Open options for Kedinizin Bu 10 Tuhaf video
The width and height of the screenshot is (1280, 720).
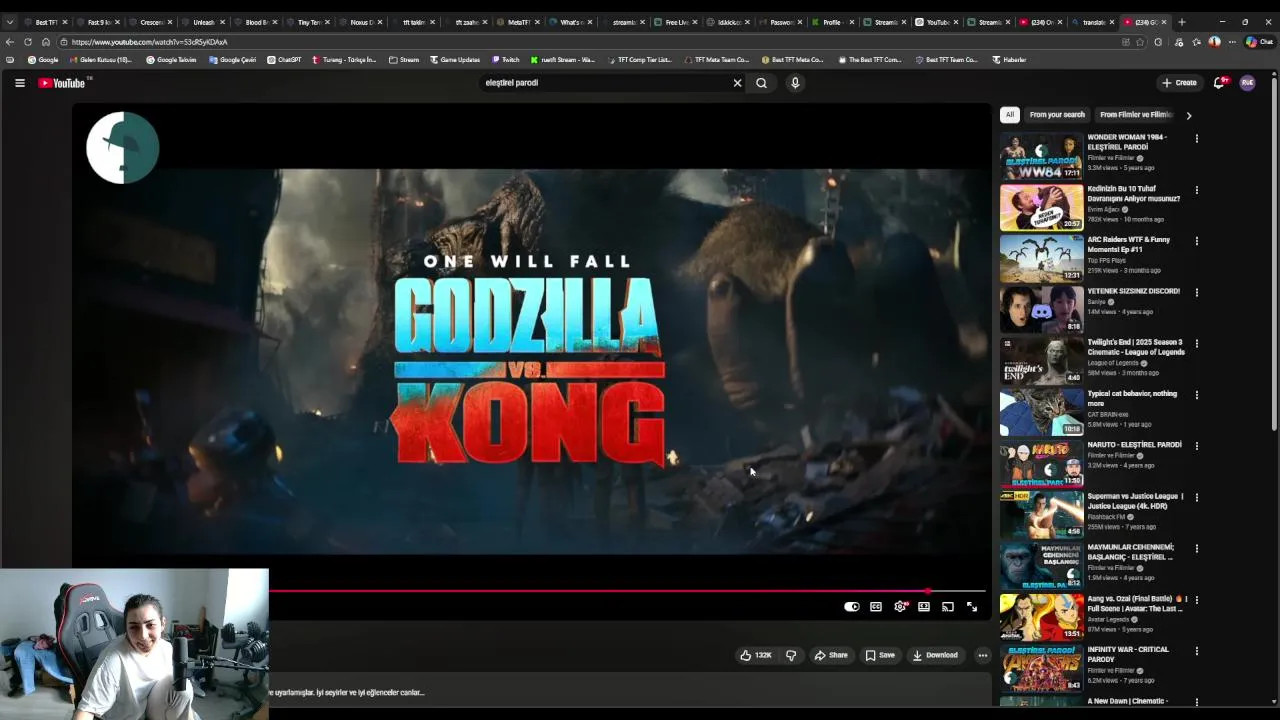point(1196,190)
